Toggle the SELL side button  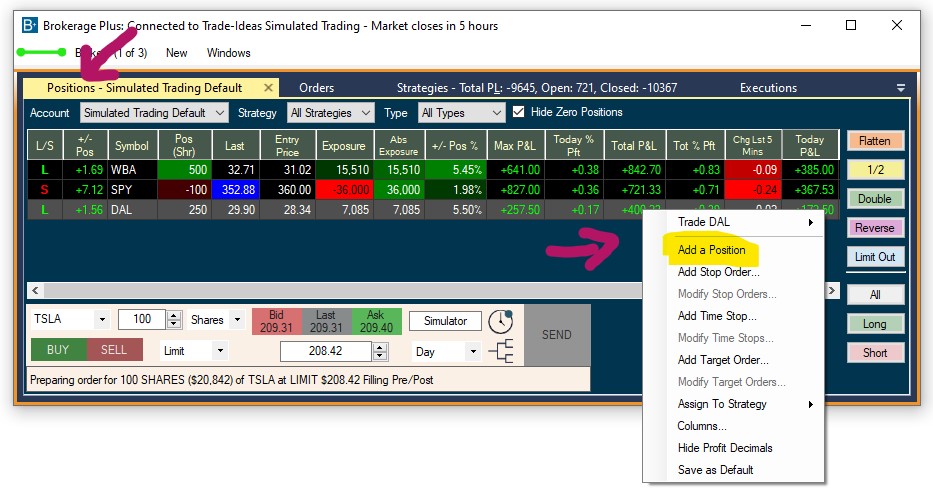[x=114, y=350]
